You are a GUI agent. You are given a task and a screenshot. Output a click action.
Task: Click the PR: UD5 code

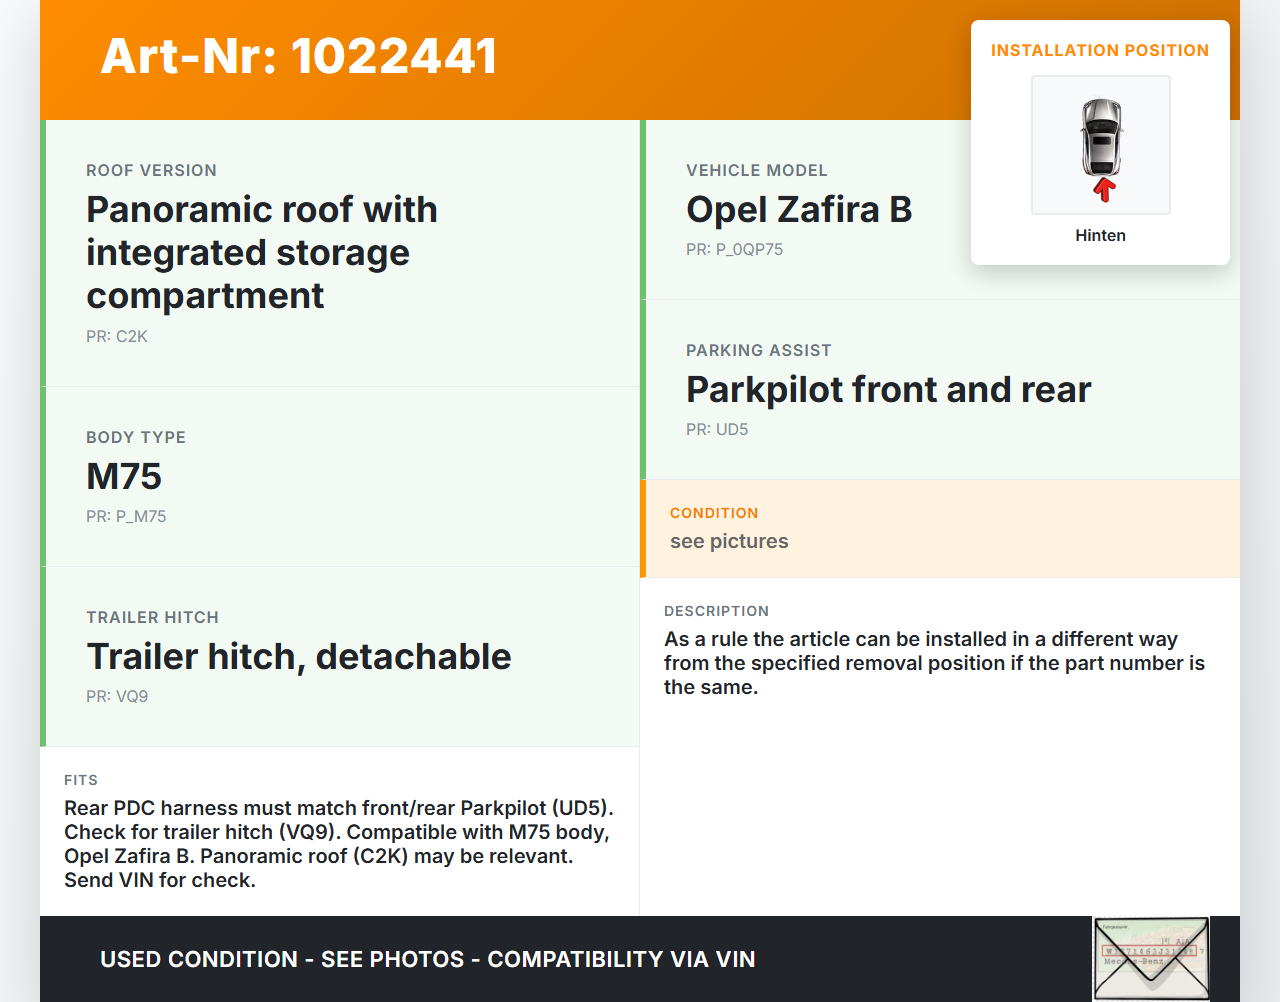click(x=717, y=429)
